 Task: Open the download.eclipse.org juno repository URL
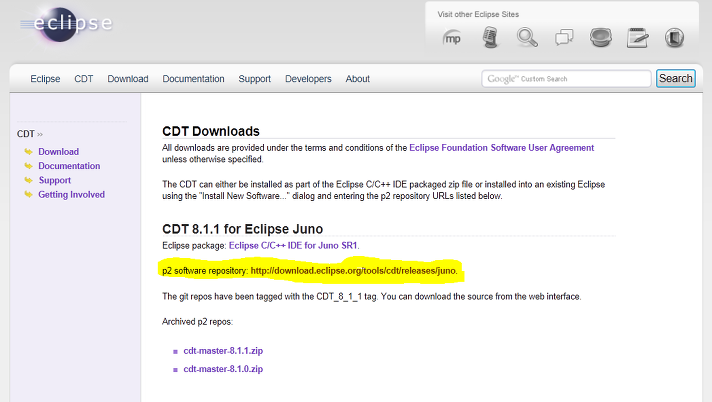click(353, 271)
